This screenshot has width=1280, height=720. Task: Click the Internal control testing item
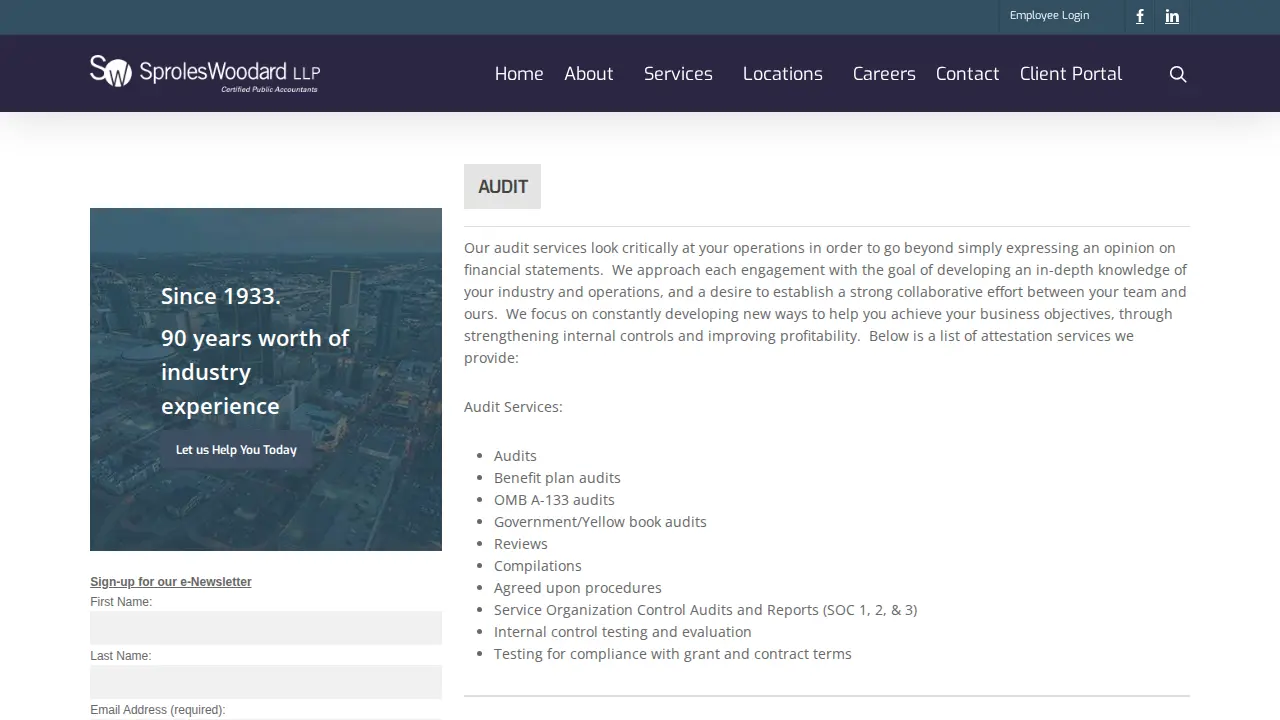coord(623,632)
